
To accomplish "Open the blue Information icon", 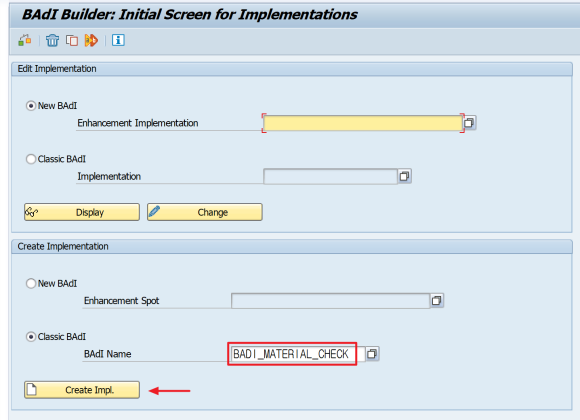I will 118,40.
